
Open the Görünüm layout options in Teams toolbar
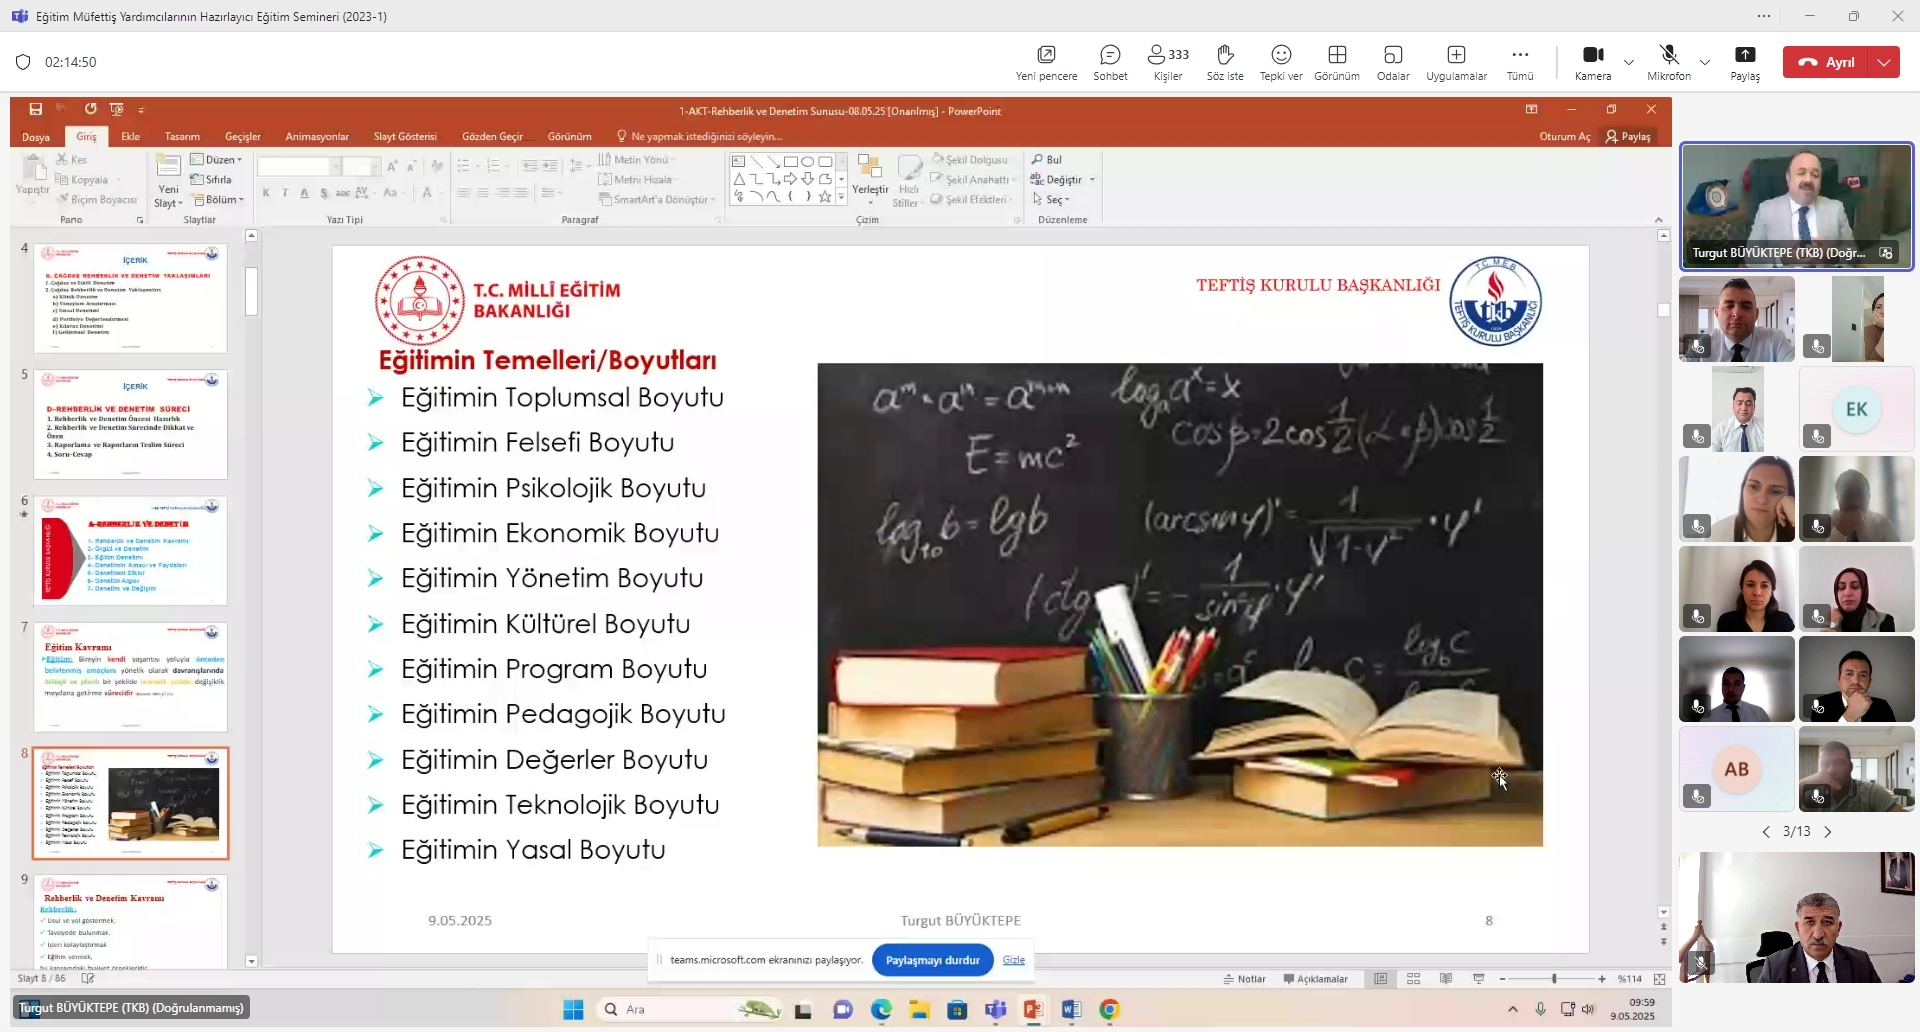(1337, 62)
